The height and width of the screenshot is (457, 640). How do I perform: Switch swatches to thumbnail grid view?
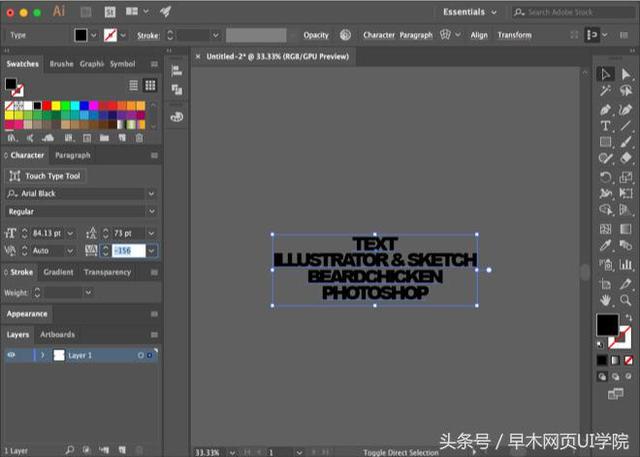(x=150, y=85)
